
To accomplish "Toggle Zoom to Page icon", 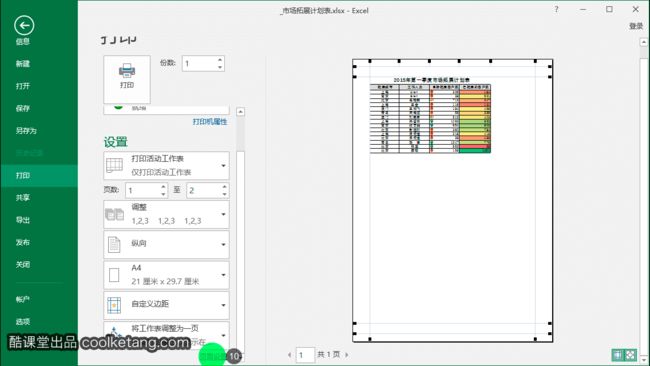I will coord(630,355).
